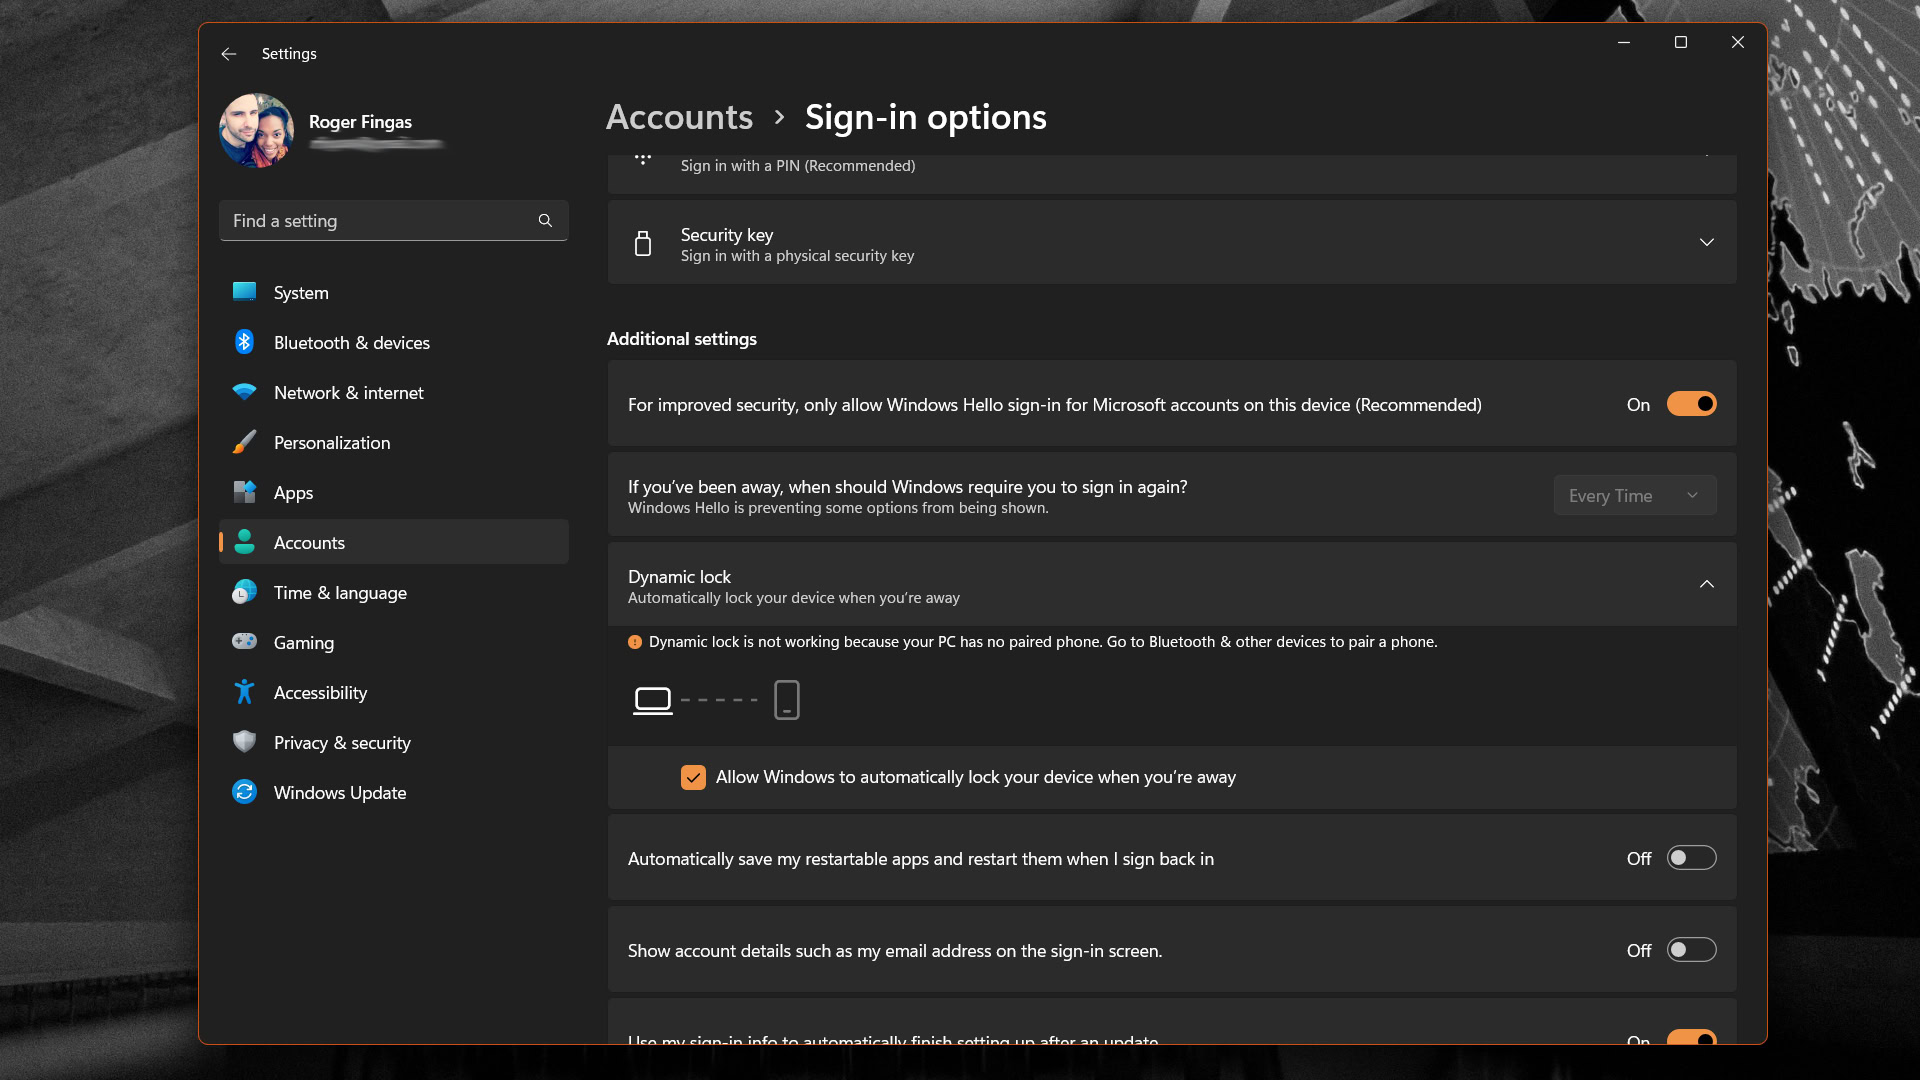Click the search magnifier icon
Viewport: 1920px width, 1080px height.
pos(545,221)
